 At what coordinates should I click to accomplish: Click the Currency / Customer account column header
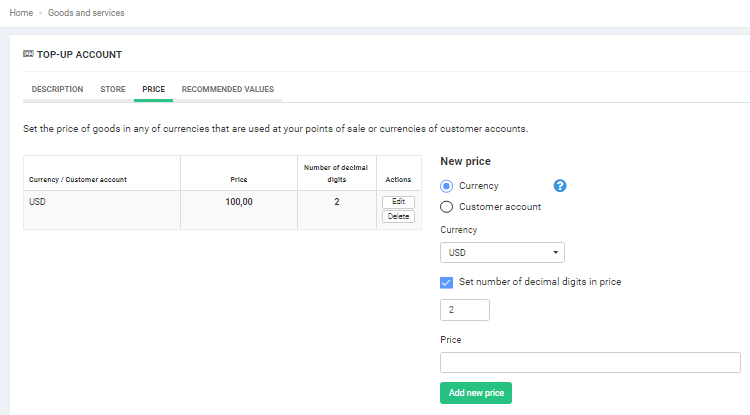pyautogui.click(x=78, y=179)
